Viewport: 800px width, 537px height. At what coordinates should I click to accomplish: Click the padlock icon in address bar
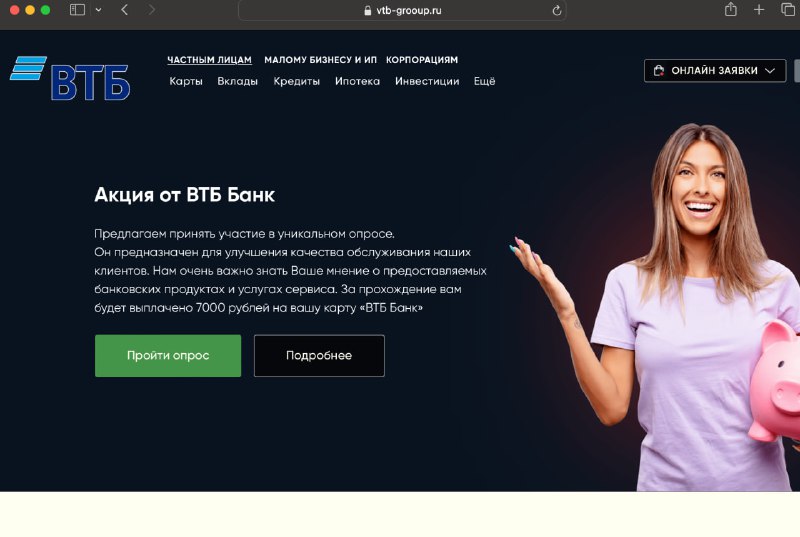point(367,10)
